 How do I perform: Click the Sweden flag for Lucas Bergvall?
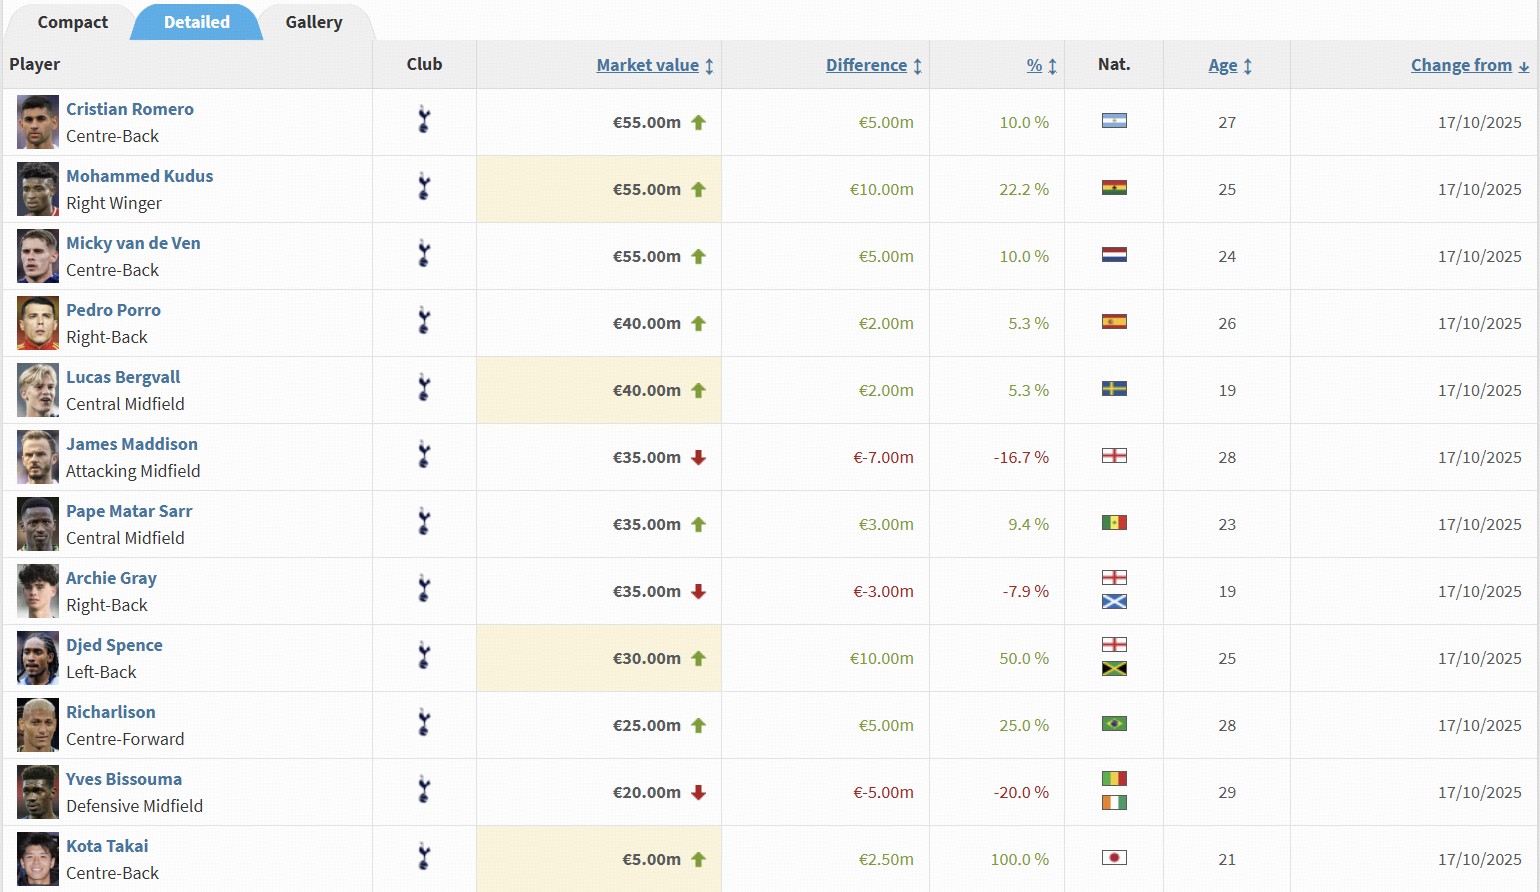coord(1114,389)
